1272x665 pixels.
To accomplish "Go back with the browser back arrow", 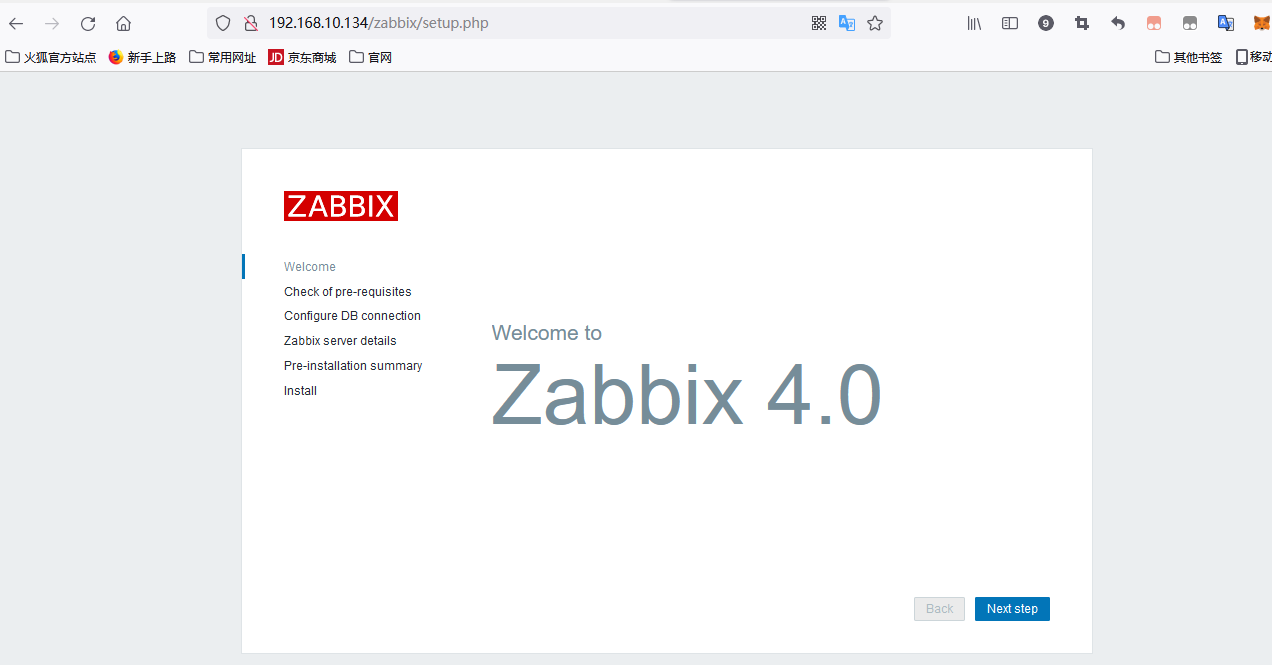I will coord(16,23).
